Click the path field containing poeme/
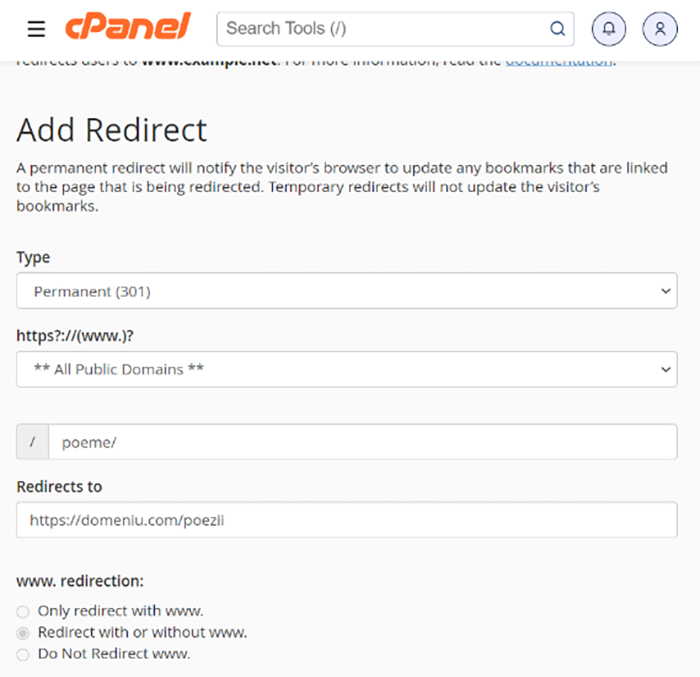 362,442
